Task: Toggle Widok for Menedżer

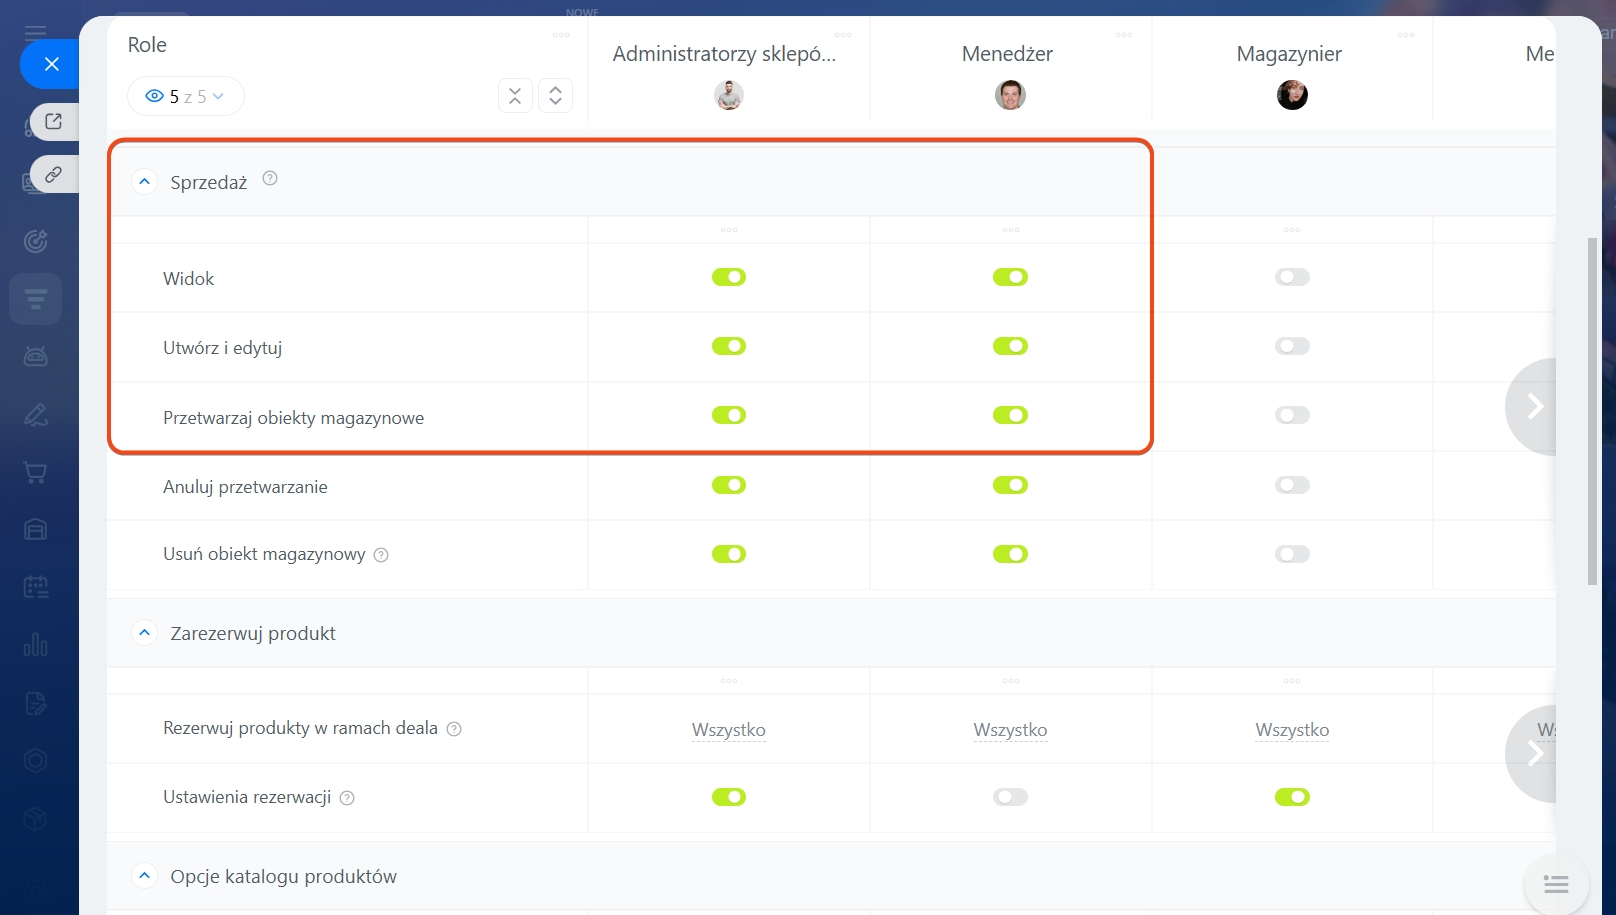Action: click(x=1010, y=277)
